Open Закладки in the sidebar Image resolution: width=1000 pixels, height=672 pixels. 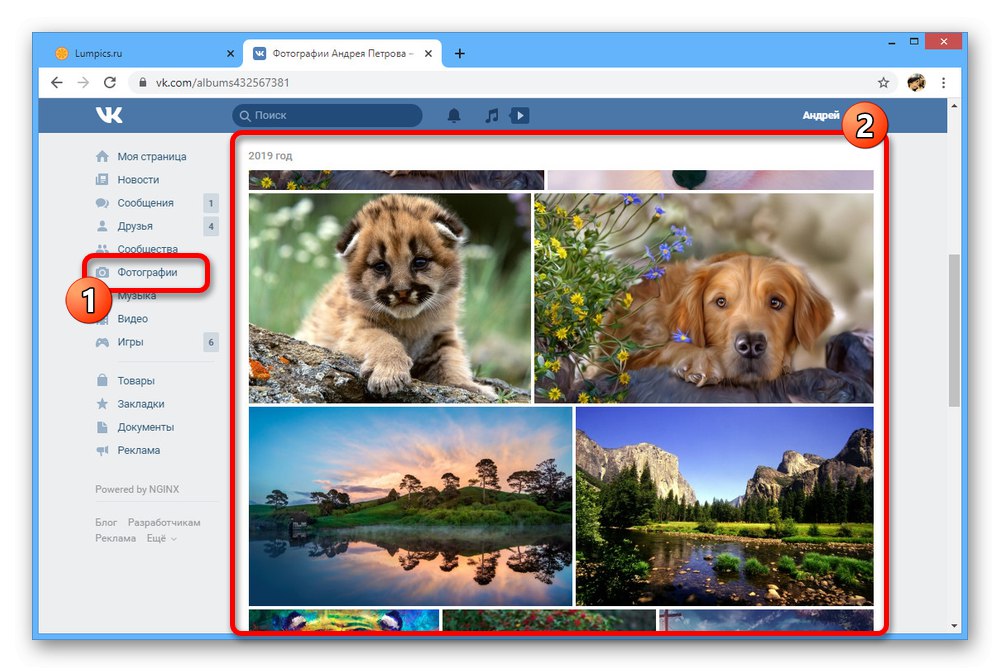141,404
